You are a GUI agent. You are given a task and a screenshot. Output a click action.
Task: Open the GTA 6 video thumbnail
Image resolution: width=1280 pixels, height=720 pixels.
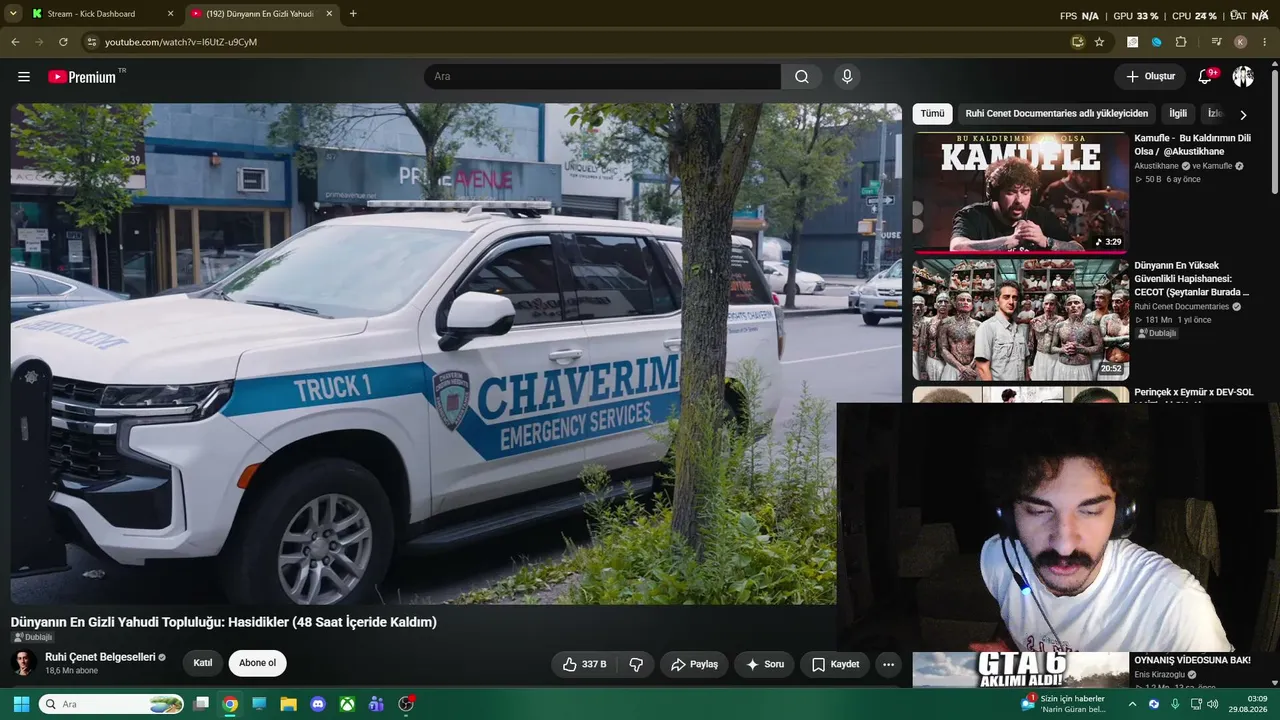(x=1020, y=670)
